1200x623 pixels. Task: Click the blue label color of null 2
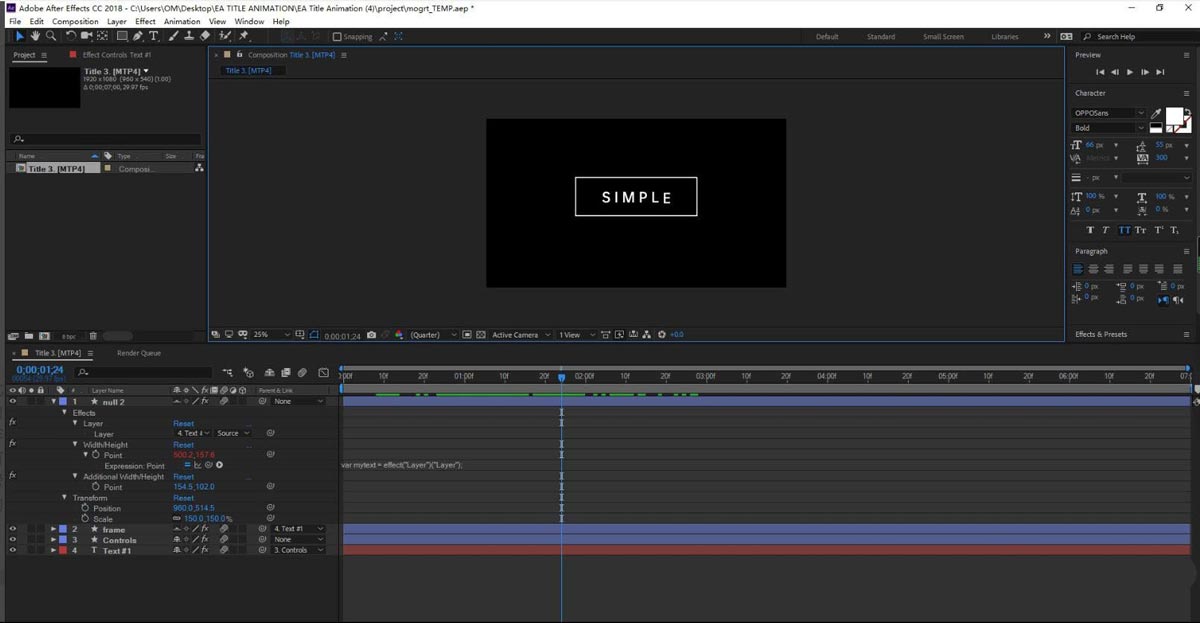pyautogui.click(x=63, y=401)
